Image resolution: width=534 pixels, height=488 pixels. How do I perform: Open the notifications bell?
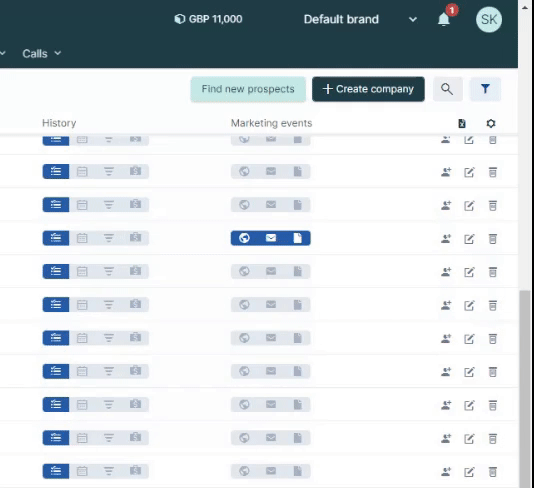443,19
